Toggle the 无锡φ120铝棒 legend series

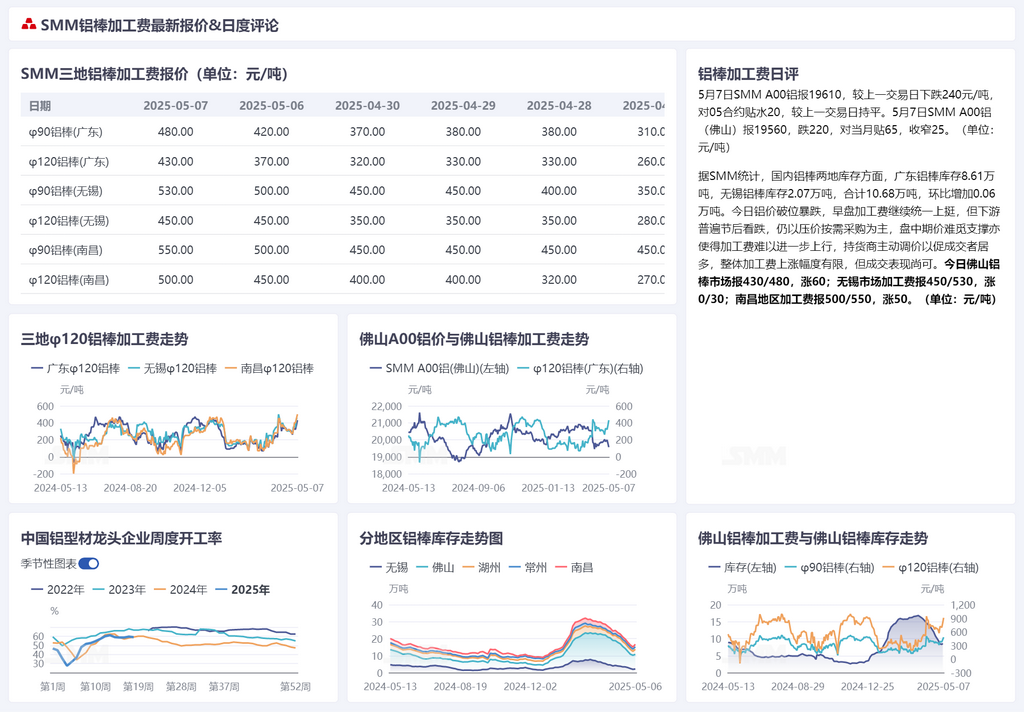click(x=172, y=368)
